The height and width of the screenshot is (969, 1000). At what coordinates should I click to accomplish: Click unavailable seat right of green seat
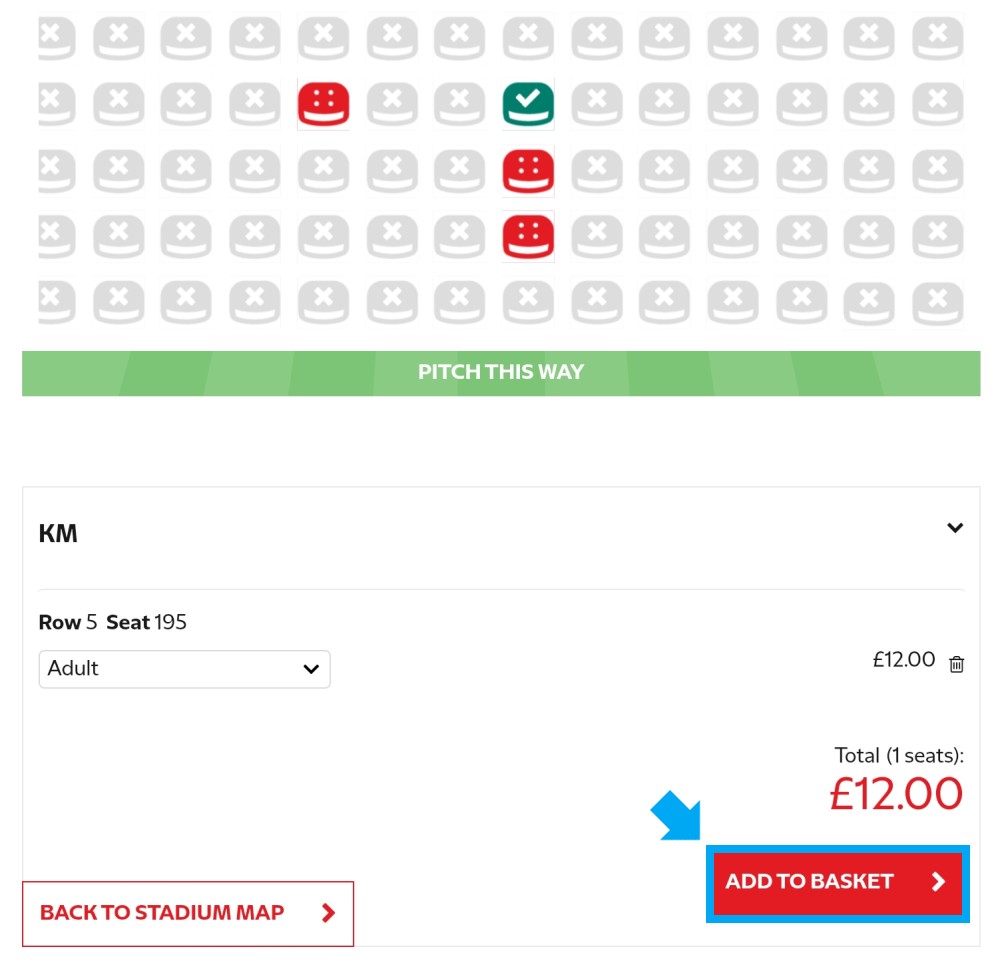(596, 103)
